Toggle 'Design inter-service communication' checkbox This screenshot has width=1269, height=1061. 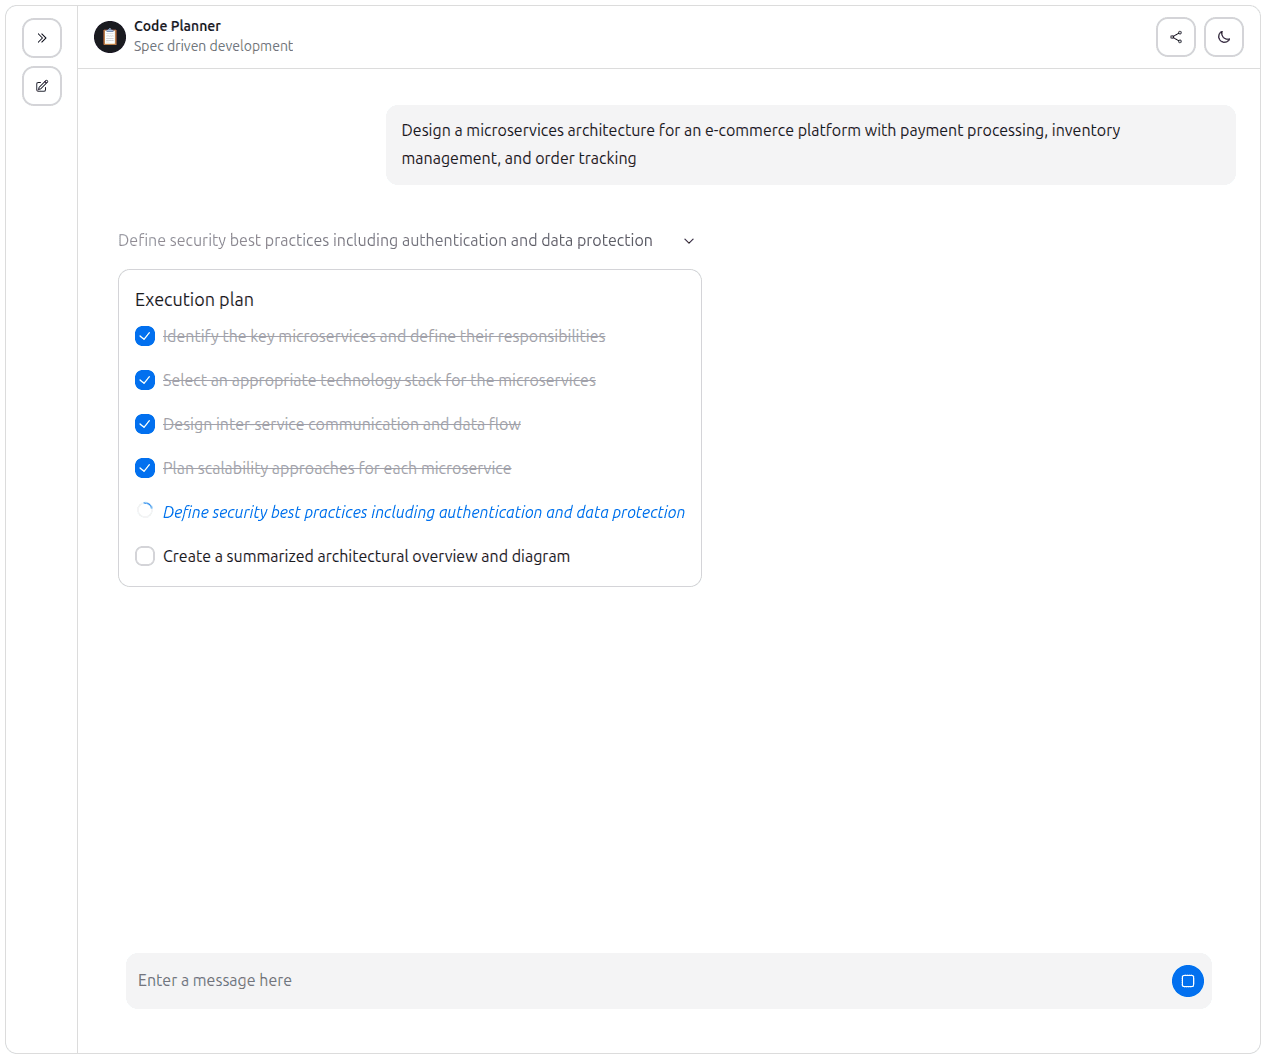(145, 424)
